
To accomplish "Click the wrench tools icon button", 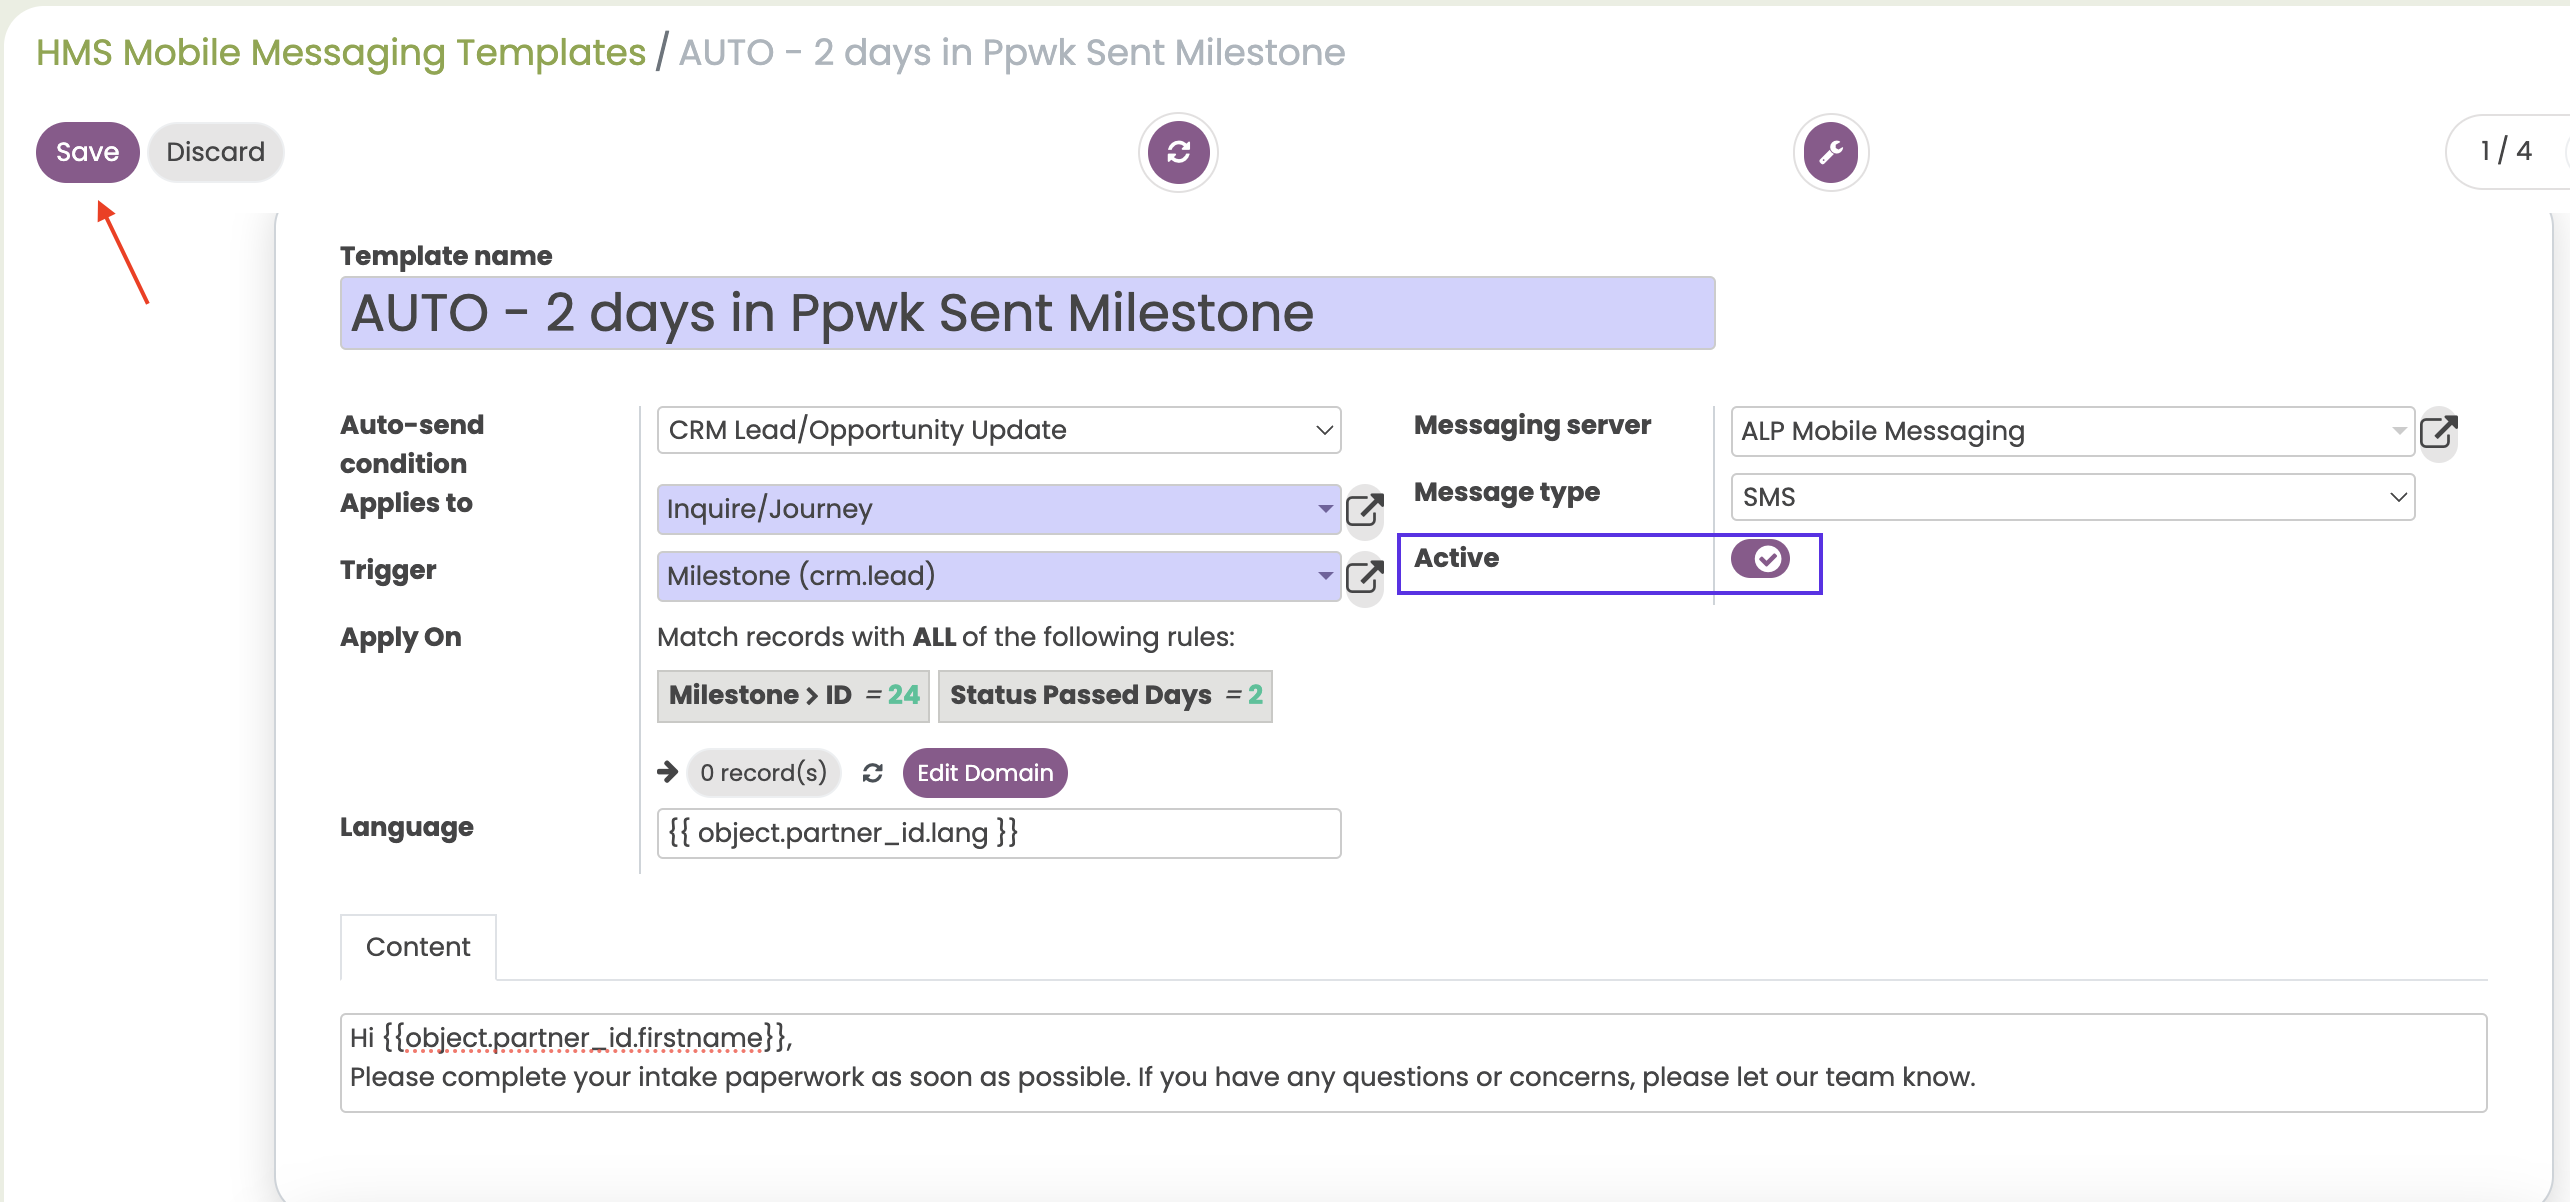I will [1830, 152].
